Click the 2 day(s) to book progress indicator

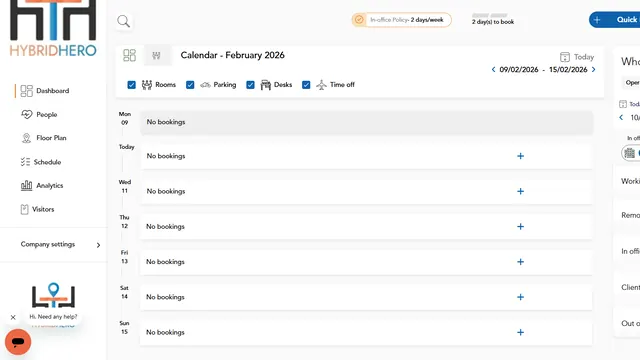pyautogui.click(x=493, y=19)
